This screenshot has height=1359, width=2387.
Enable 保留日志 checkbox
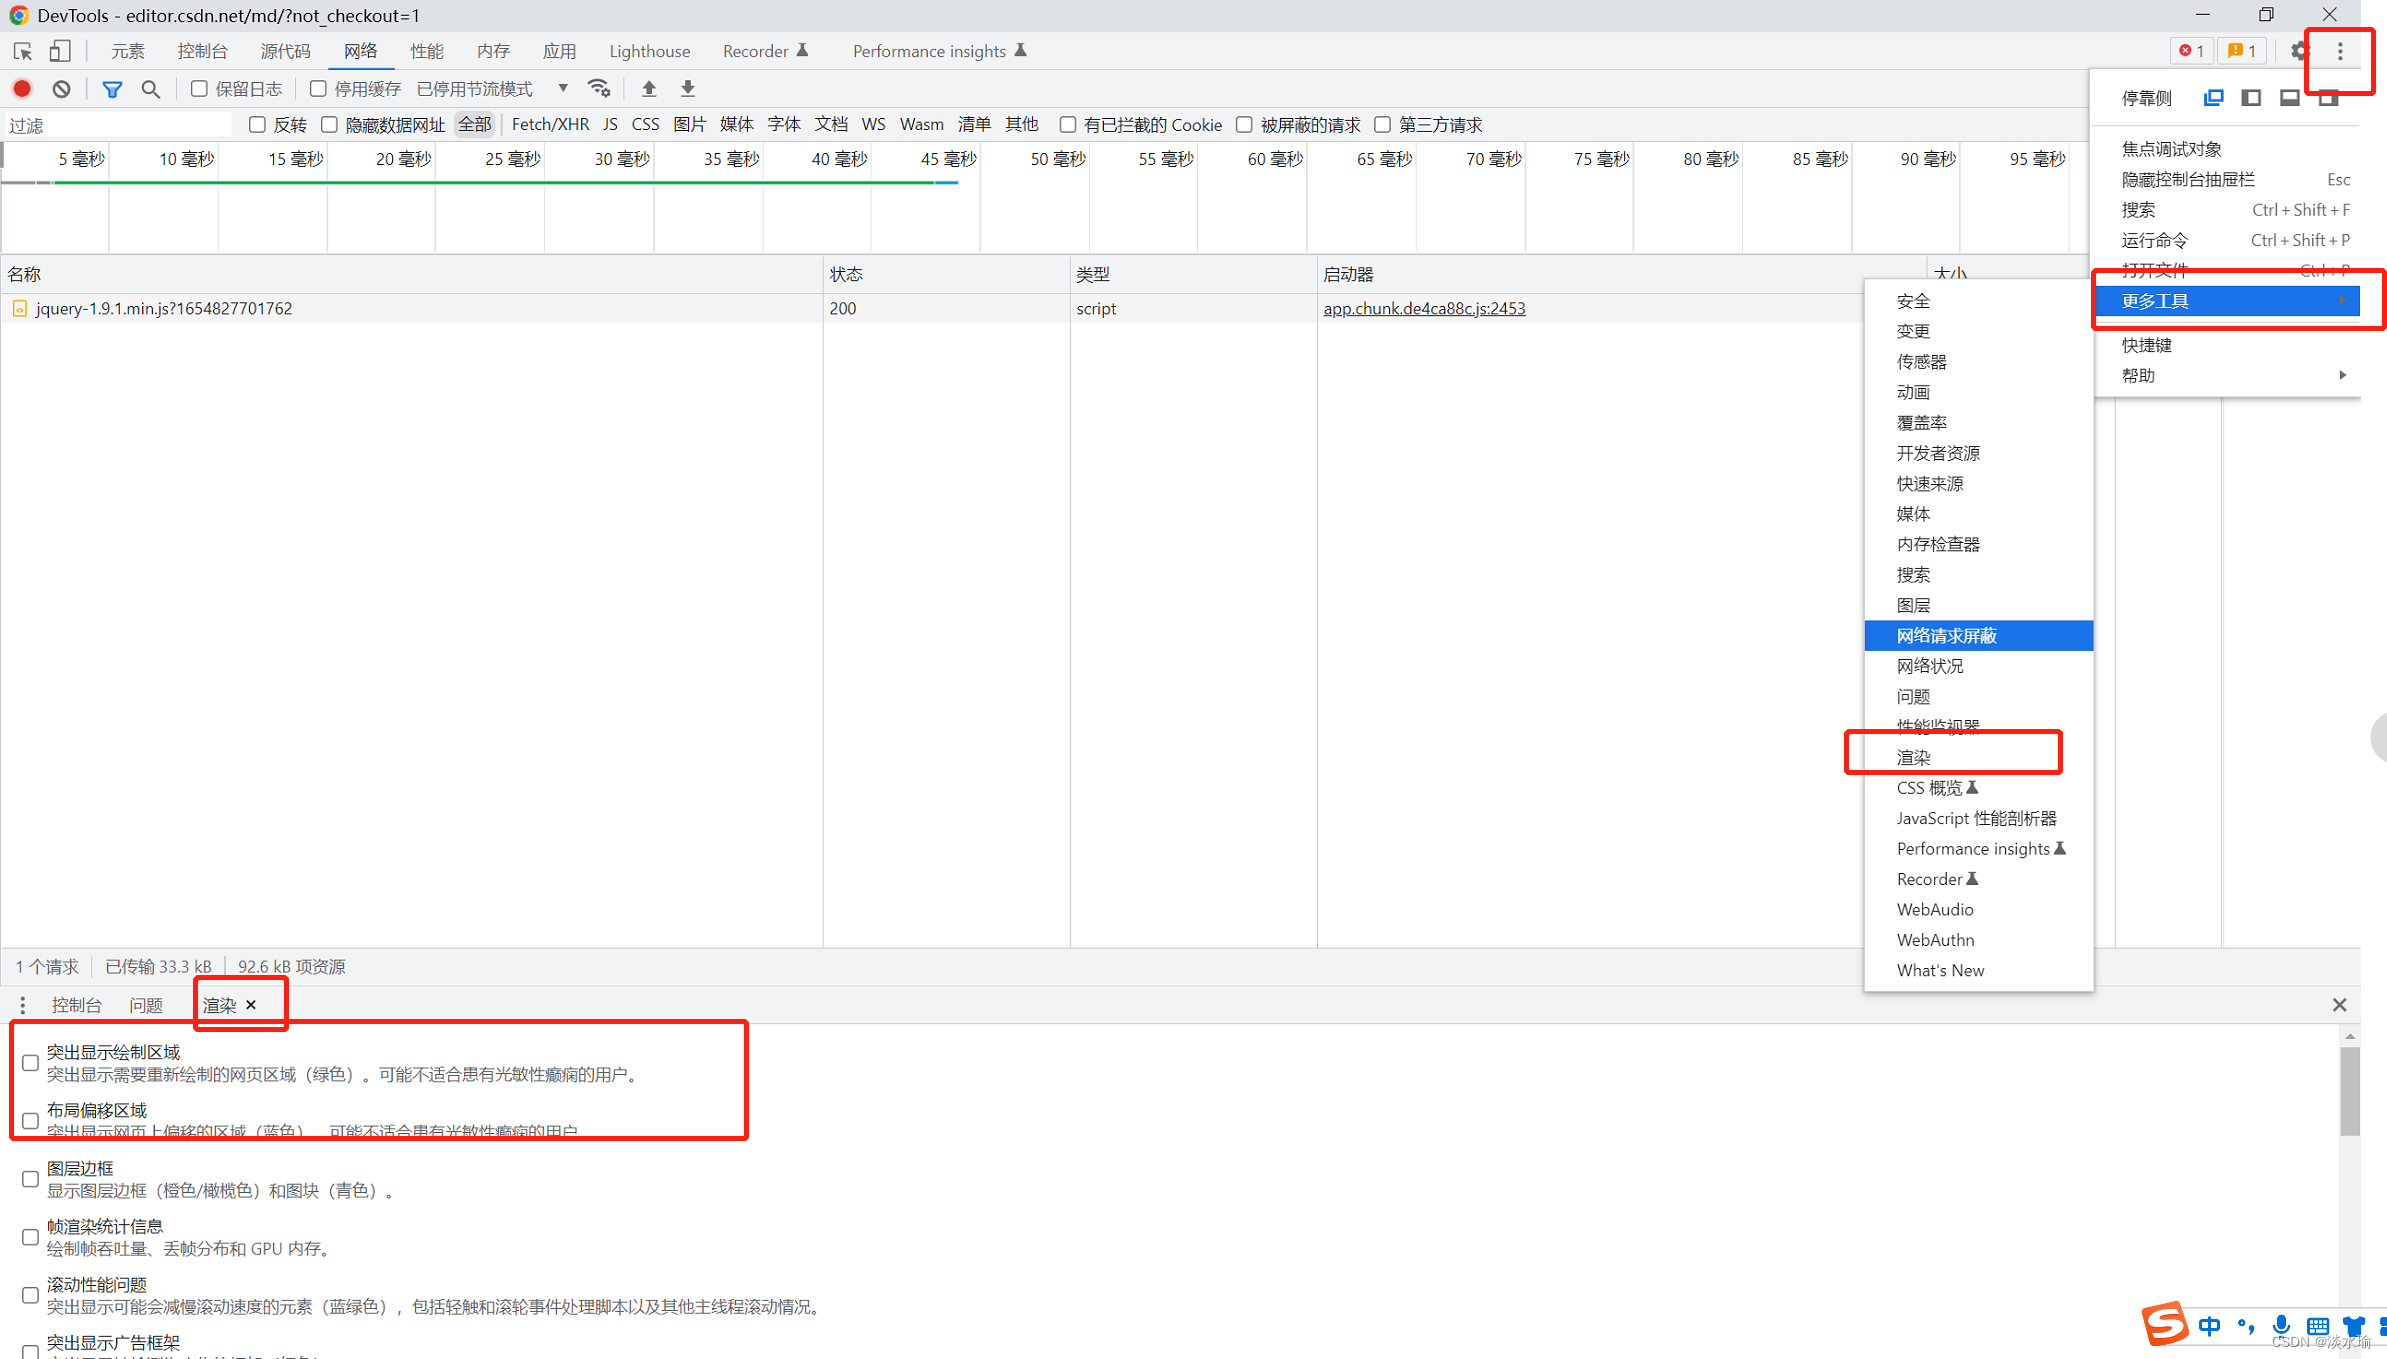199,89
